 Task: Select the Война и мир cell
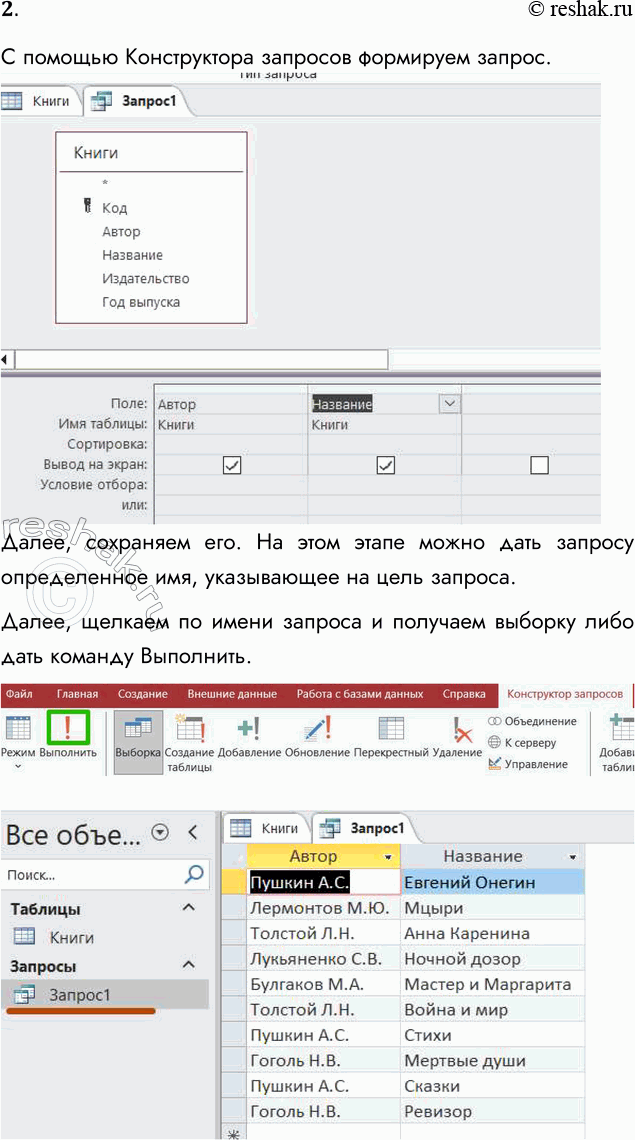(x=492, y=1010)
